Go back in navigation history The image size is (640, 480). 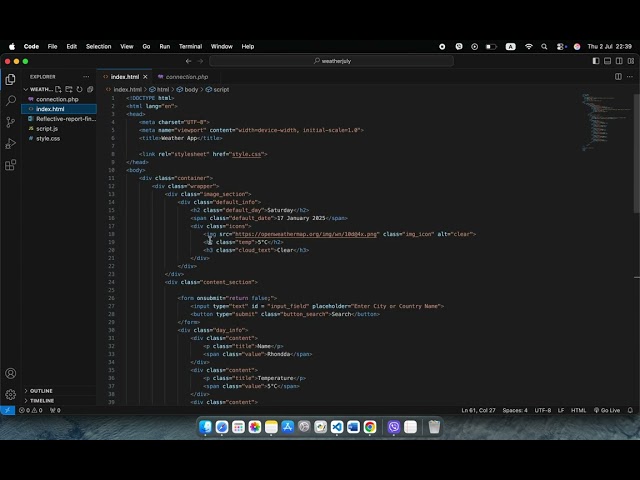click(x=188, y=61)
